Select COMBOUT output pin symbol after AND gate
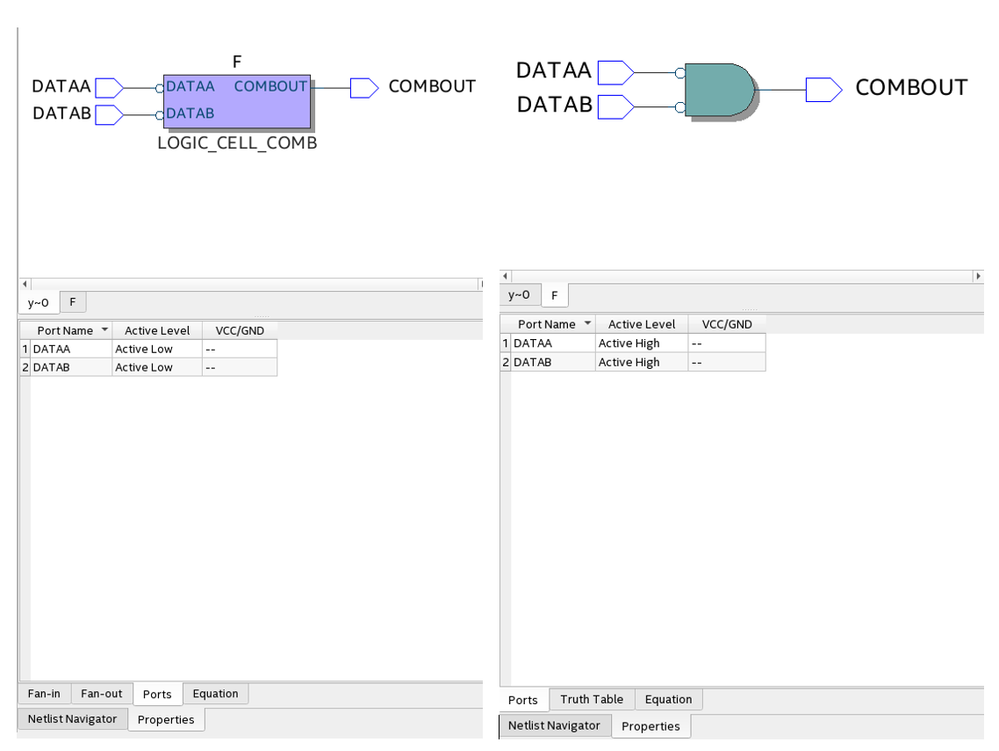The width and height of the screenshot is (999, 751). [x=823, y=90]
